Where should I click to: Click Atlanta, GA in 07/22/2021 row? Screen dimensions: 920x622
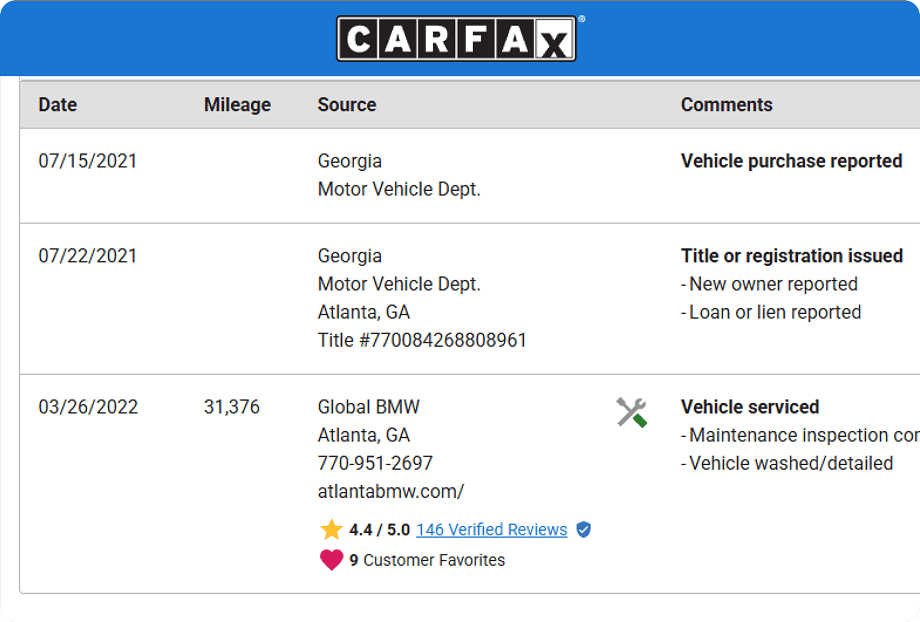click(364, 312)
